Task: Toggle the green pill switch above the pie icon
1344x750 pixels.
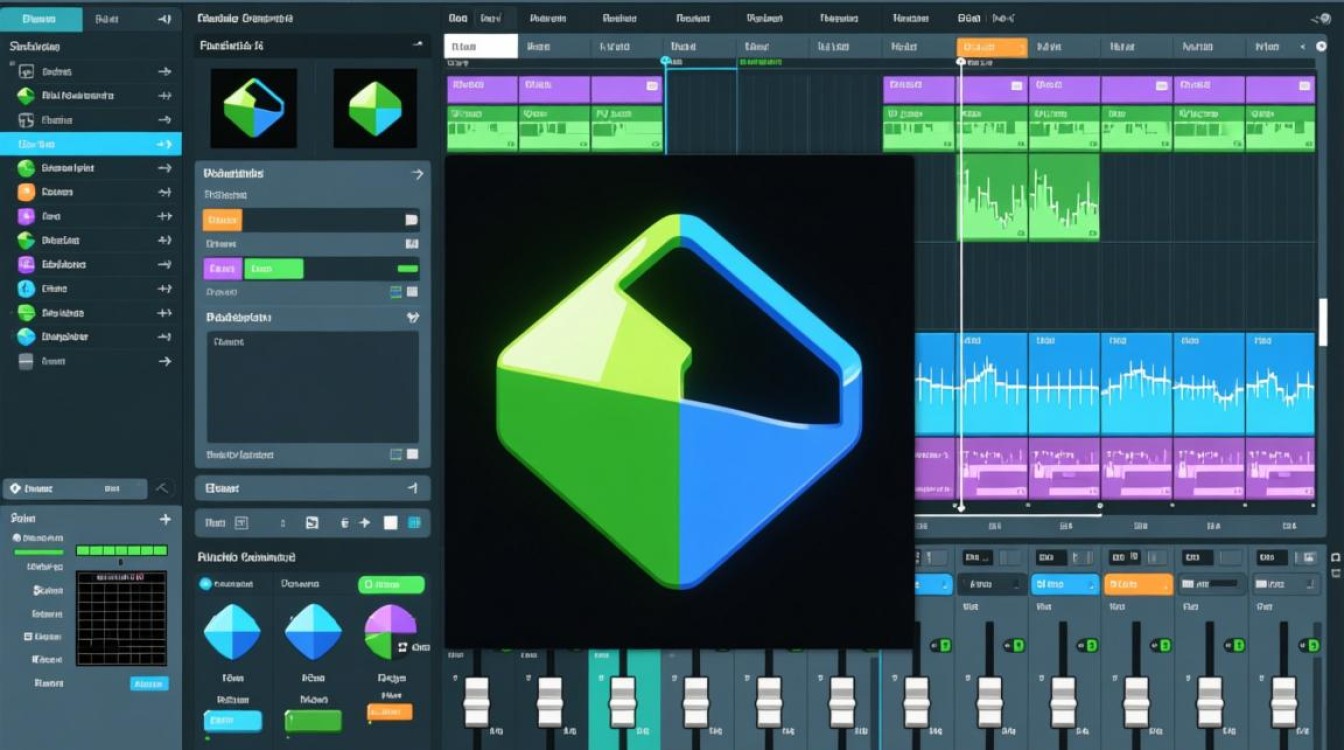Action: 391,584
